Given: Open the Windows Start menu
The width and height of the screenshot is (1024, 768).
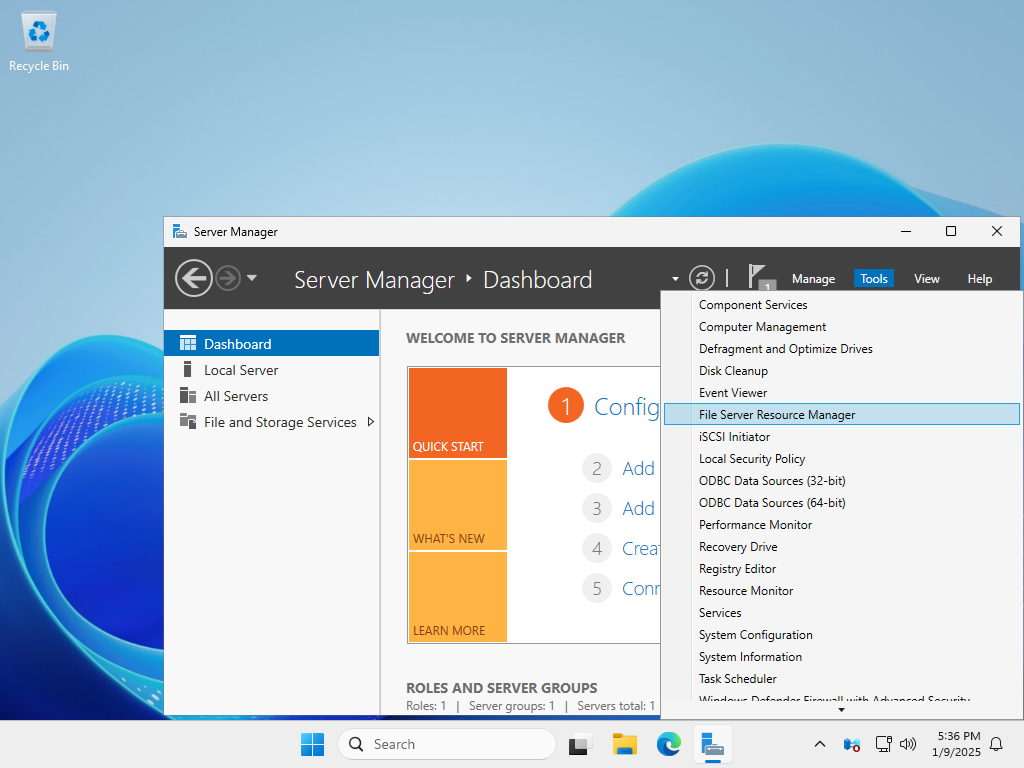Looking at the screenshot, I should pos(312,744).
